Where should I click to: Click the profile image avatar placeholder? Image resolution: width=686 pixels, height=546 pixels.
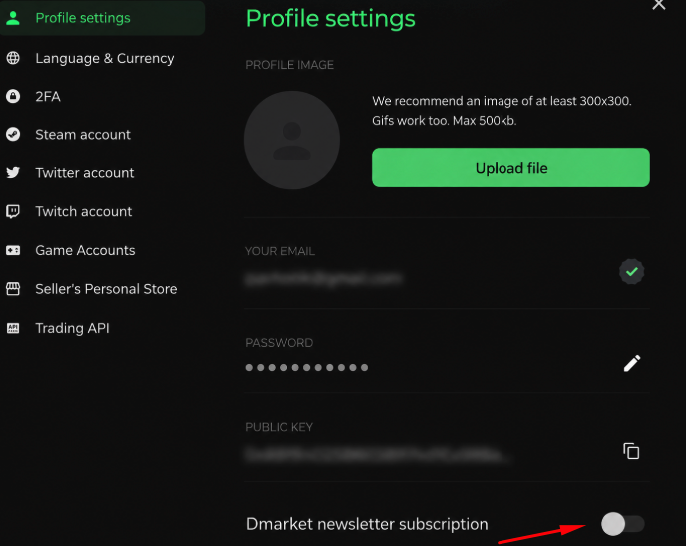pyautogui.click(x=292, y=140)
